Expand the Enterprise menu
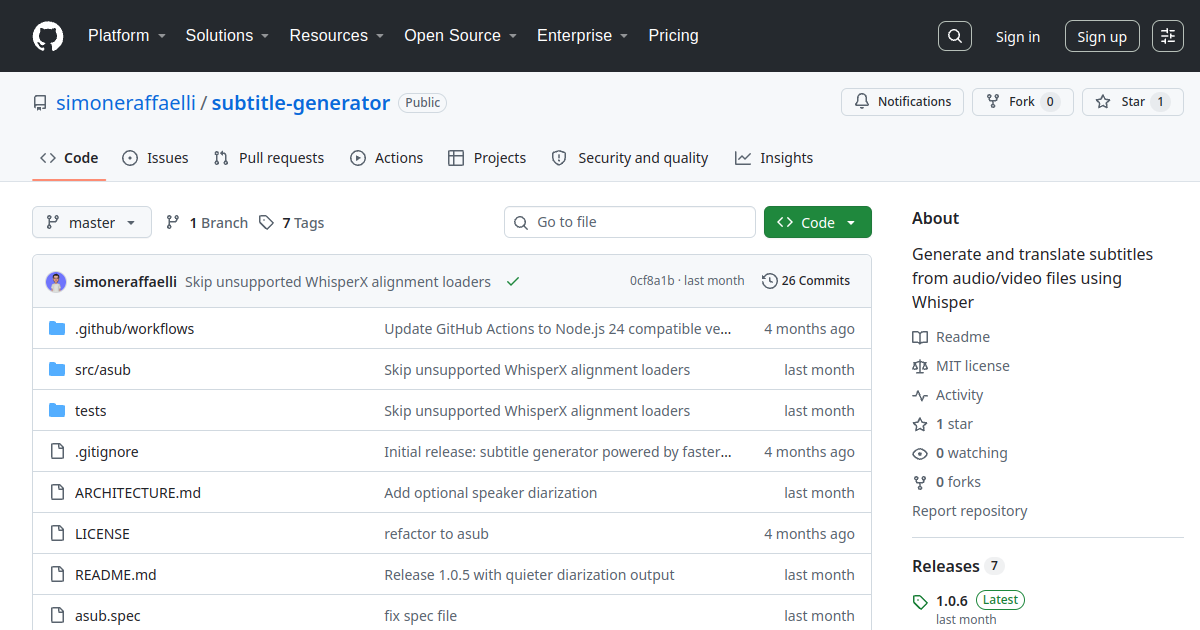The height and width of the screenshot is (630, 1200). [582, 35]
